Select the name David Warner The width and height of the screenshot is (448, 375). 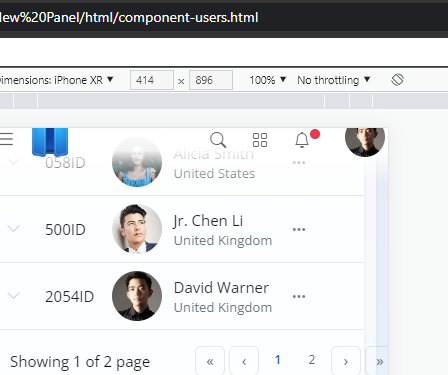pos(221,288)
